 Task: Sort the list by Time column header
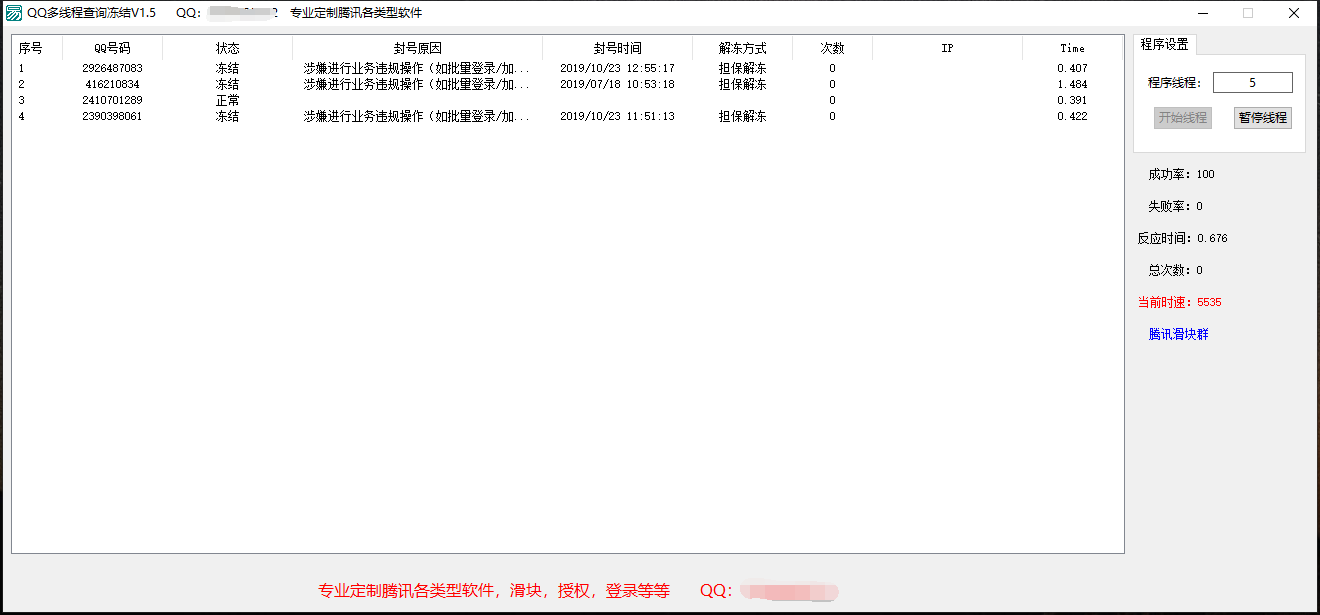pyautogui.click(x=1072, y=47)
